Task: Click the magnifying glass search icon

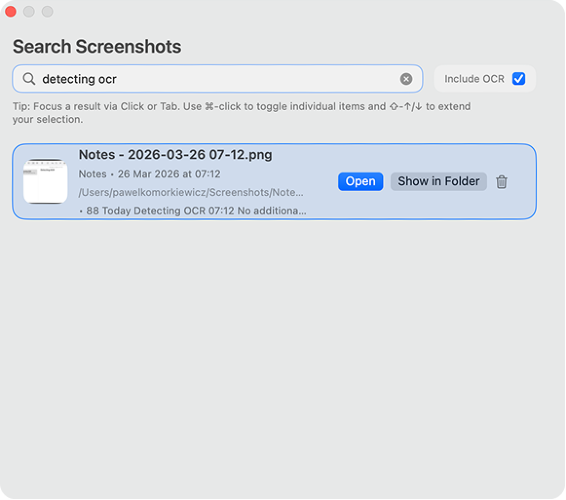Action: [29, 79]
